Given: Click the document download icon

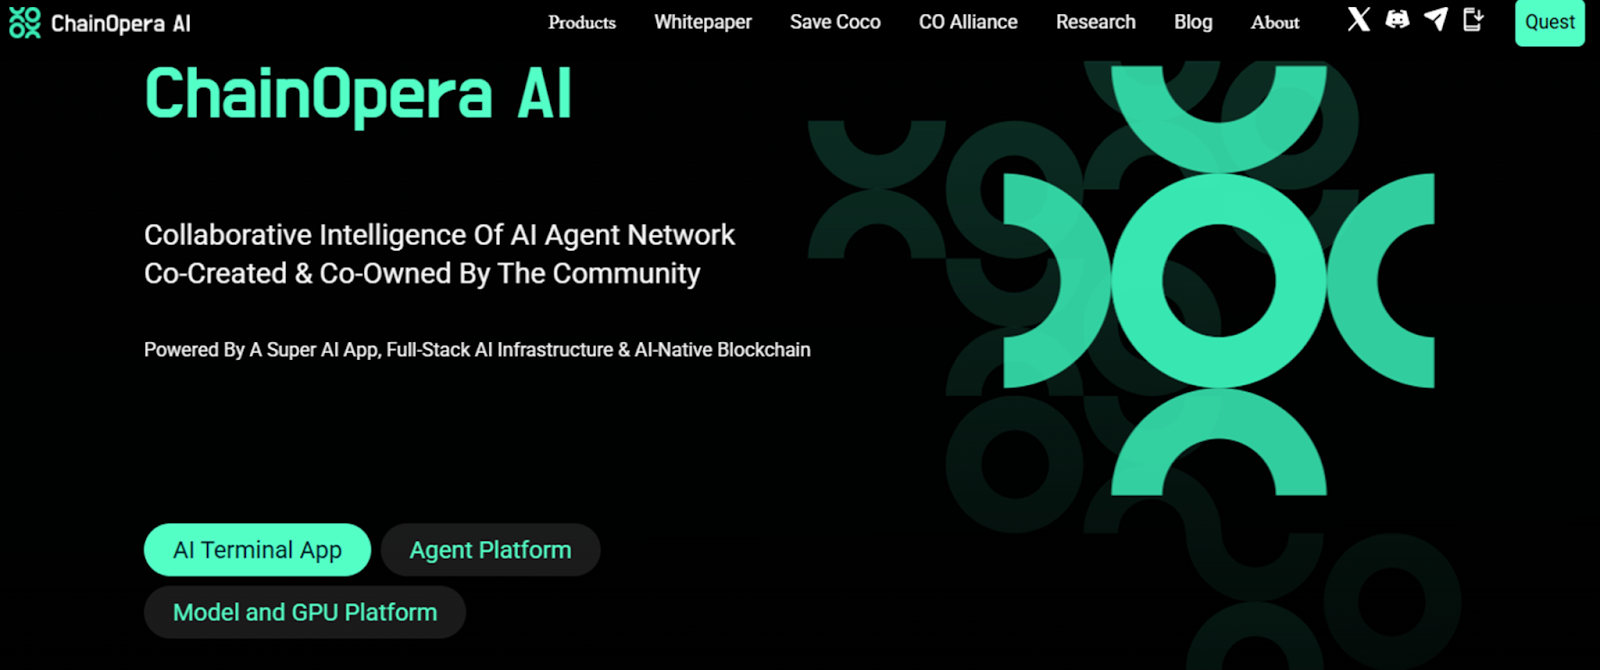Looking at the screenshot, I should point(1473,20).
